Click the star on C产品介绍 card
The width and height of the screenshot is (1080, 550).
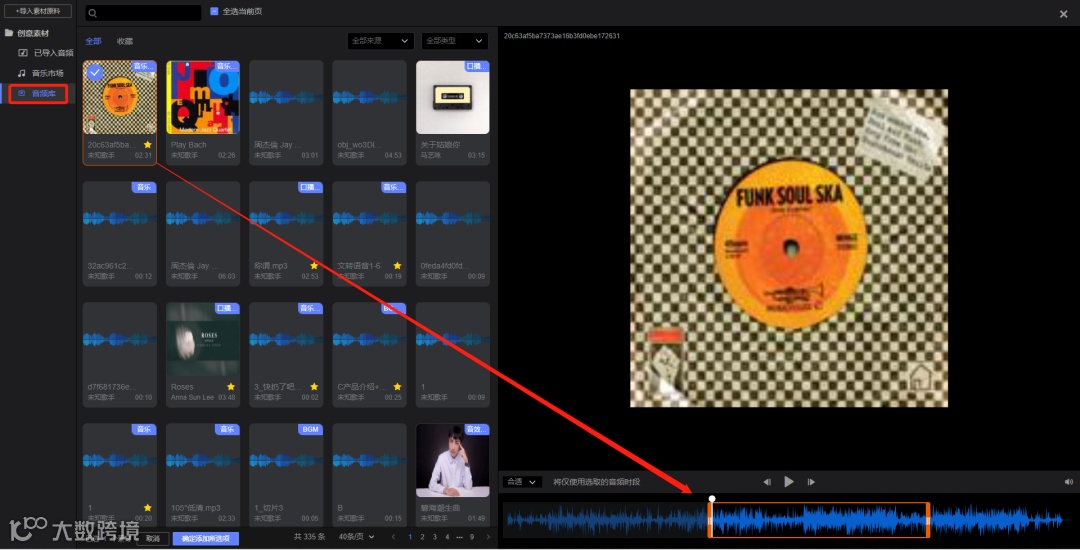click(397, 387)
